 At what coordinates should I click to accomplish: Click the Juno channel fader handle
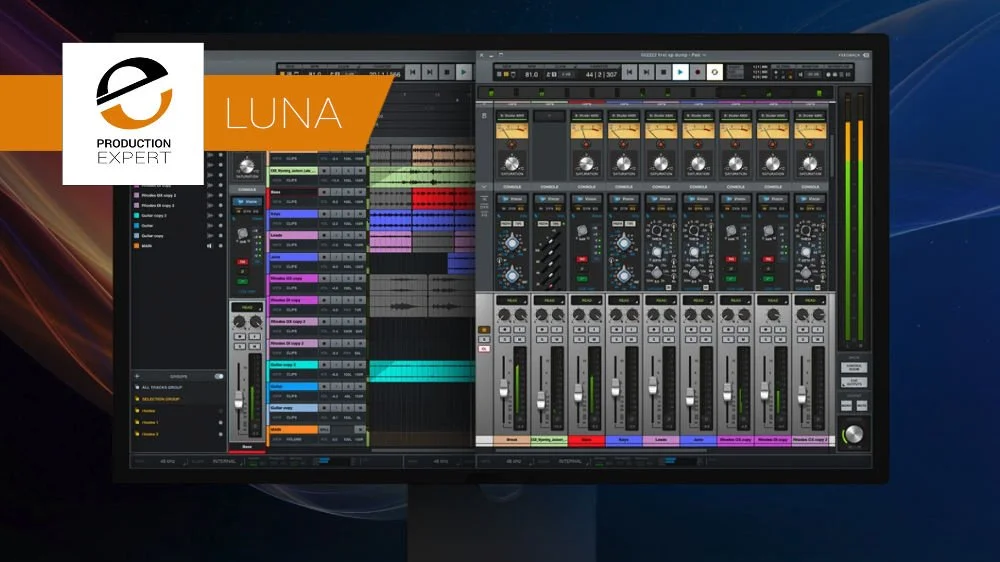coord(690,397)
